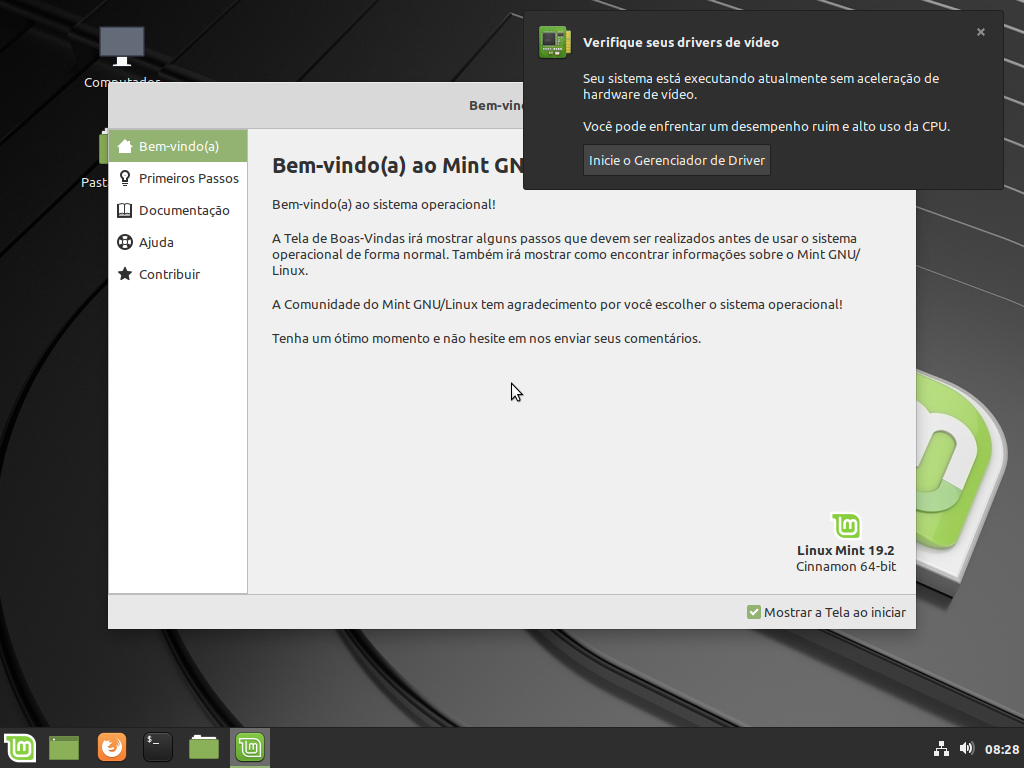Click the Linux Mint 19.2 version text
The height and width of the screenshot is (768, 1024).
coord(846,551)
